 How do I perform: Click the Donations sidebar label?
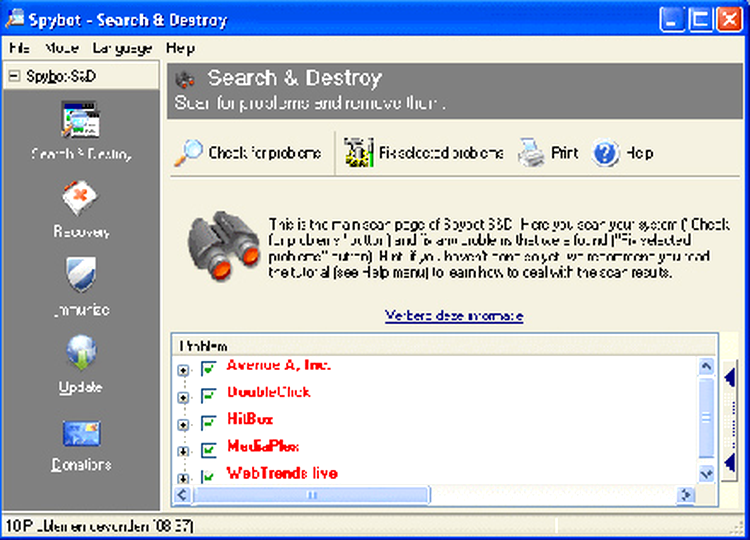tap(81, 465)
